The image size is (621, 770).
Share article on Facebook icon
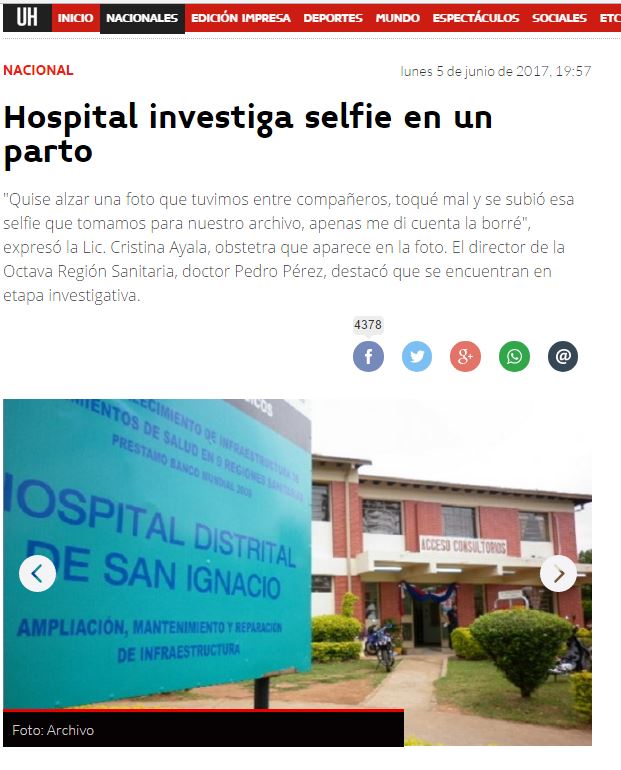click(x=368, y=356)
